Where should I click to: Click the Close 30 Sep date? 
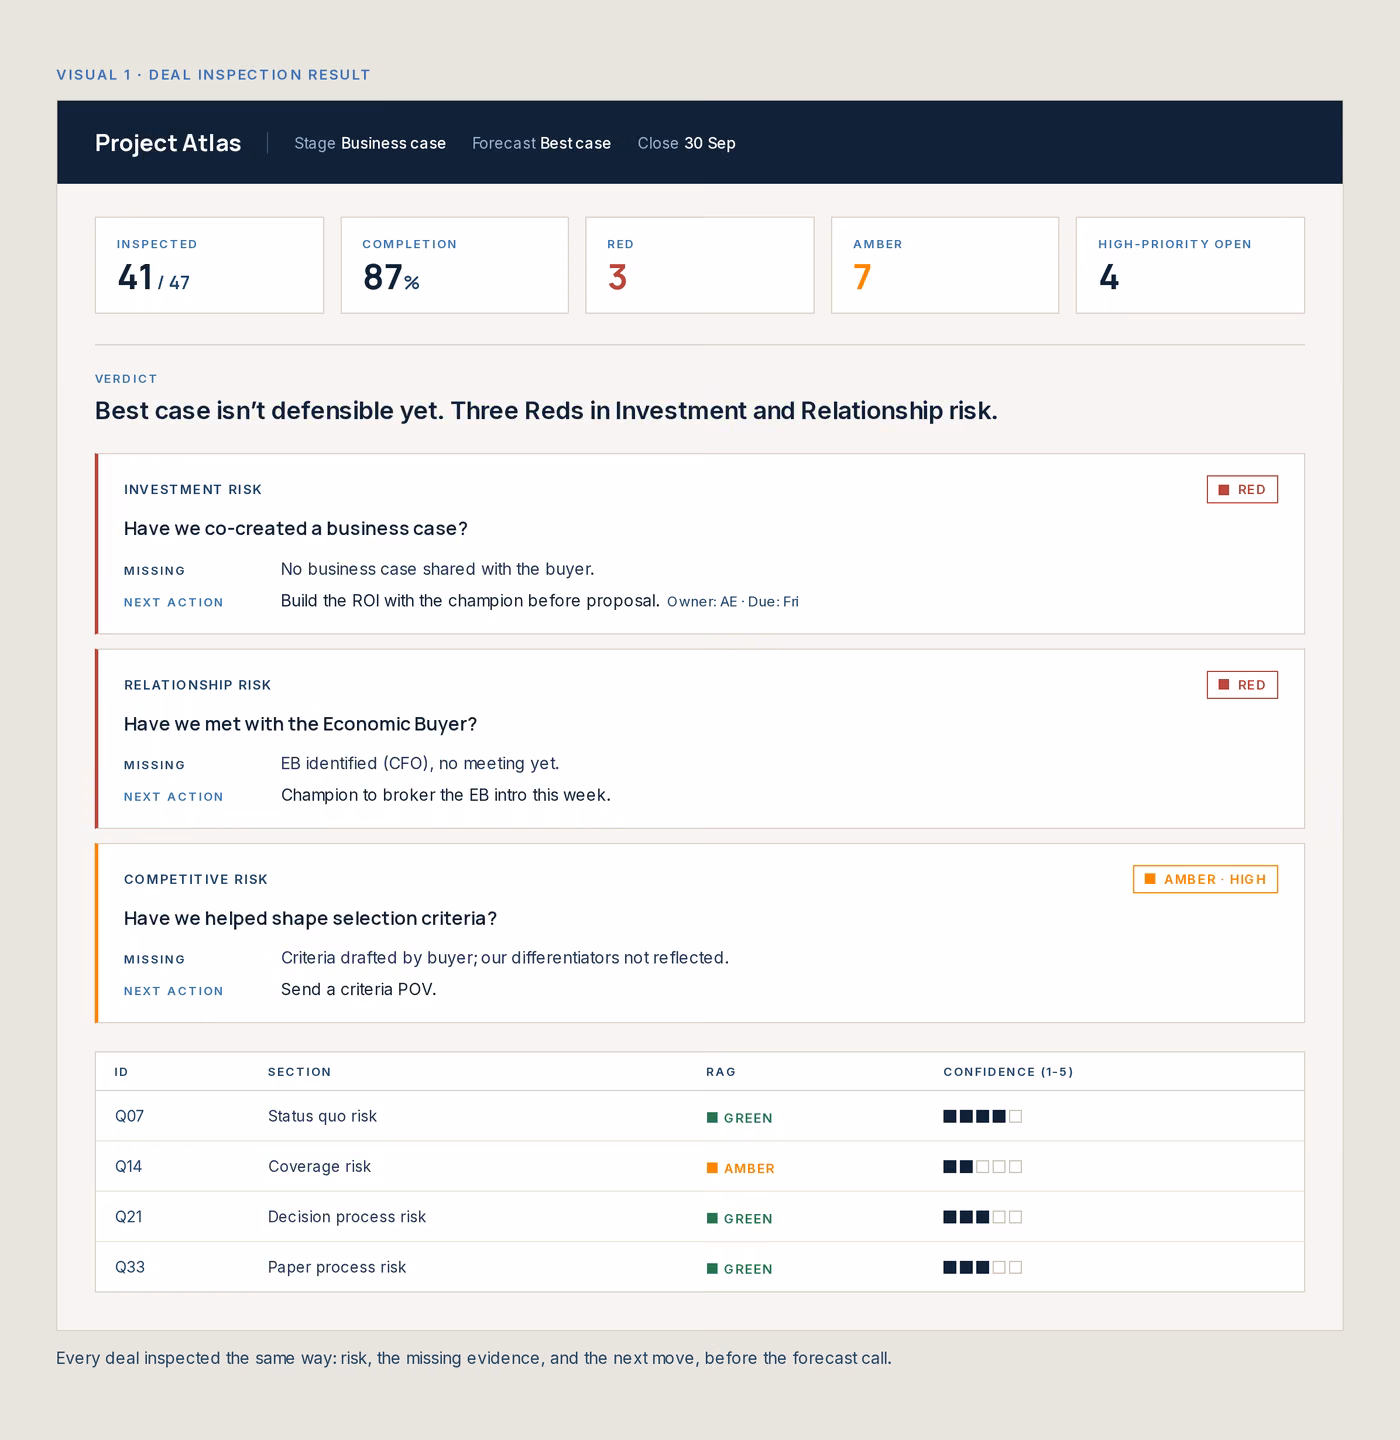[x=686, y=143]
